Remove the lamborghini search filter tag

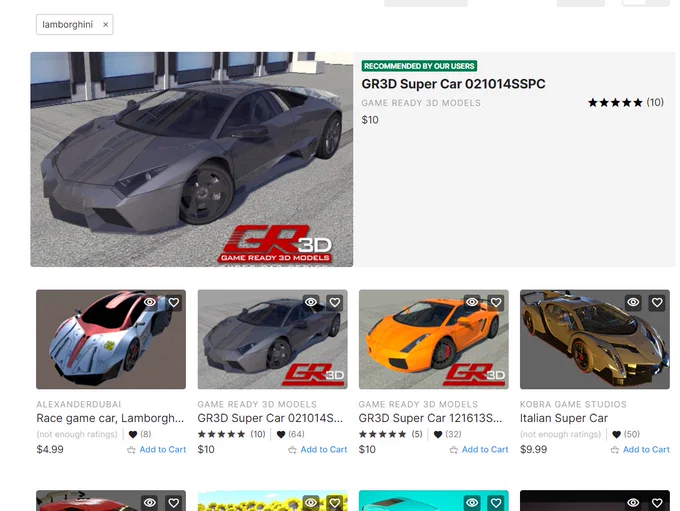(x=105, y=25)
